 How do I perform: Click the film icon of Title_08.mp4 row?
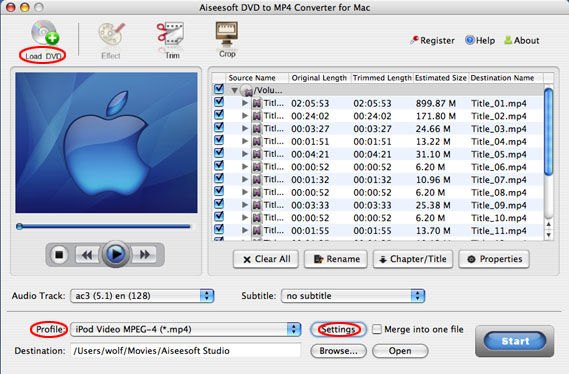coord(257,193)
